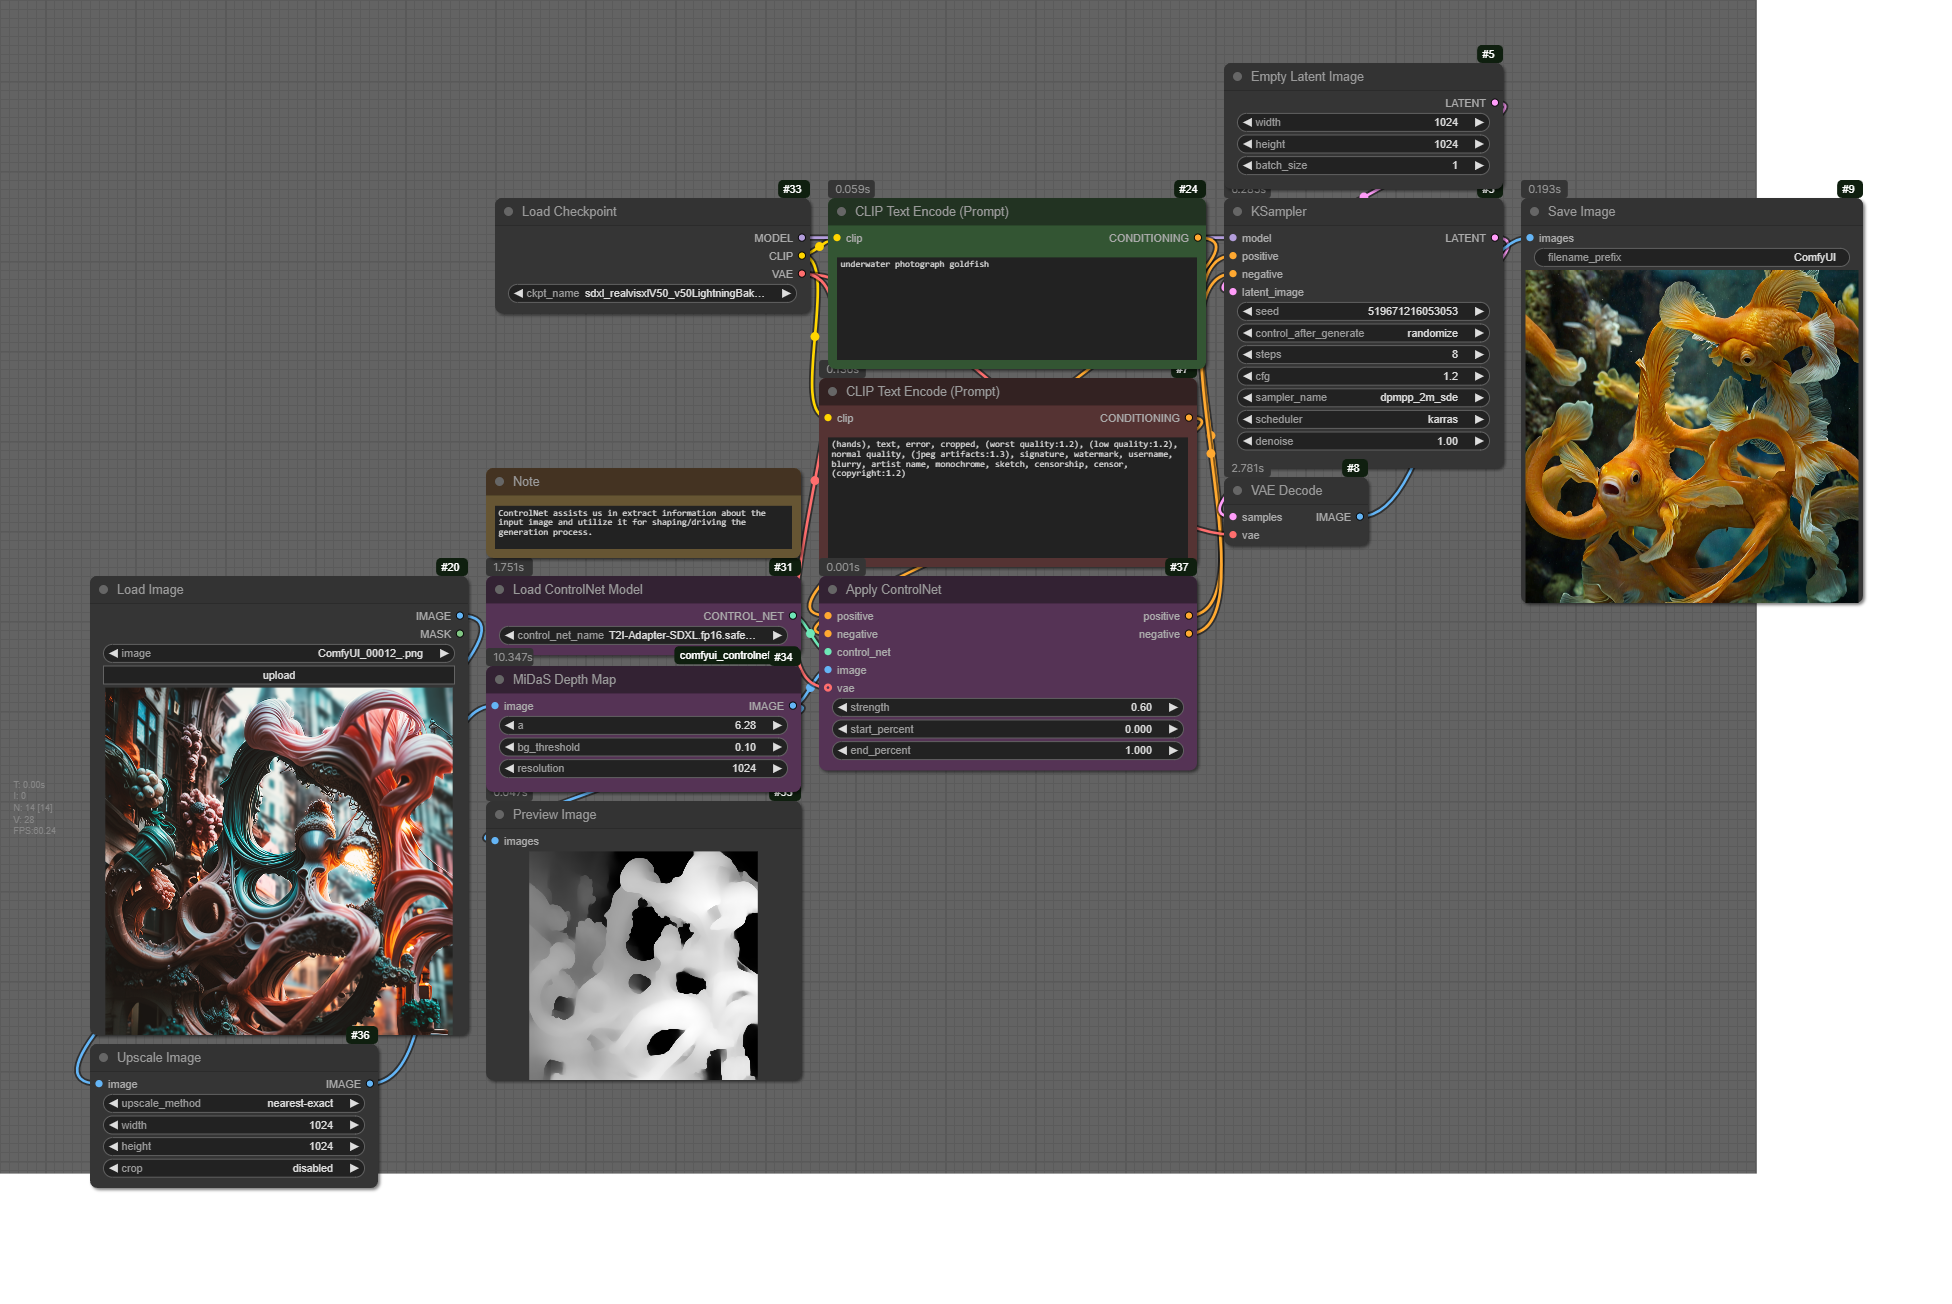Click the LATENT output socket of KSampler
The image size is (1952, 1304).
click(x=1495, y=238)
